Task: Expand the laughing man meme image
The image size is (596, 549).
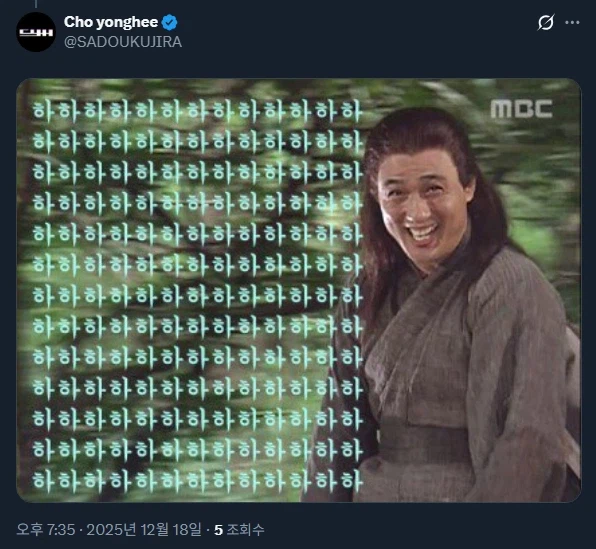Action: tap(299, 290)
